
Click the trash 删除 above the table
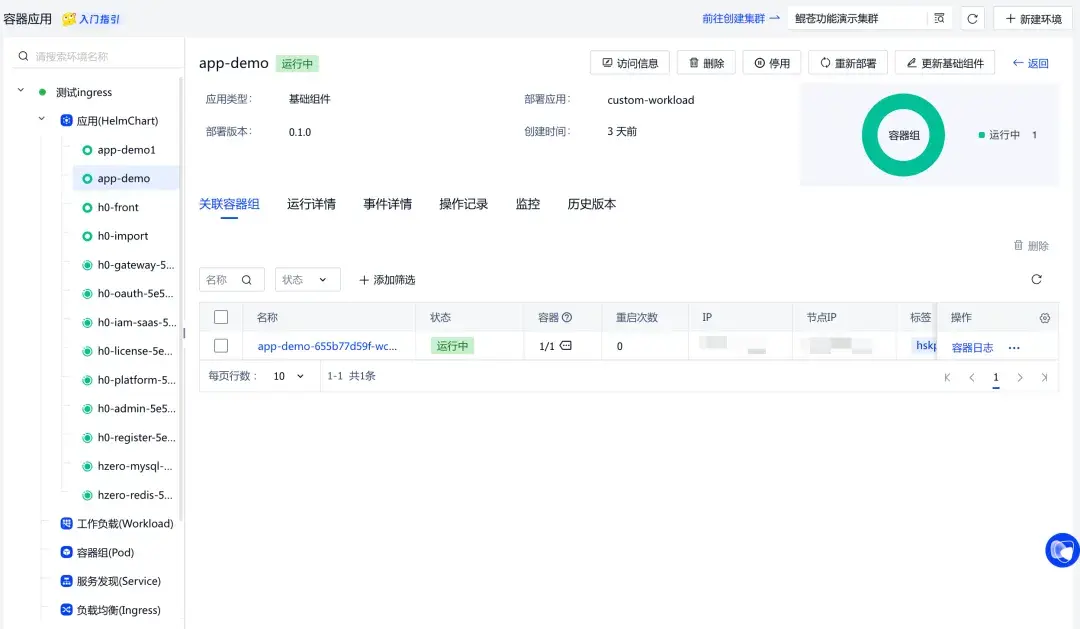tap(1031, 245)
